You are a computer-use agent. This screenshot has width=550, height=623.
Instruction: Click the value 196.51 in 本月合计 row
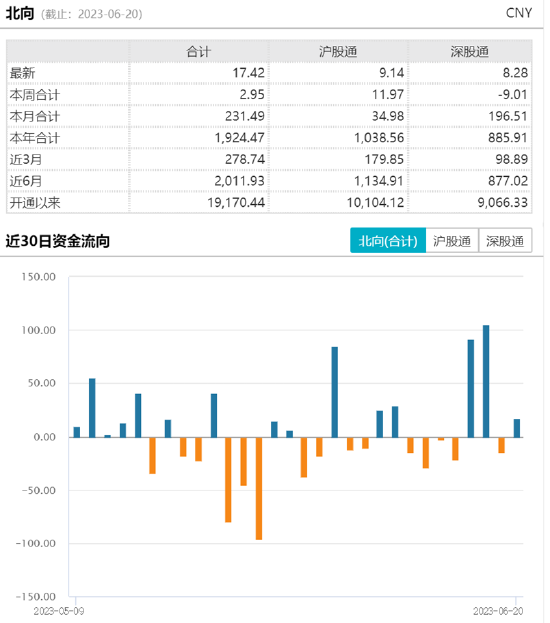508,116
